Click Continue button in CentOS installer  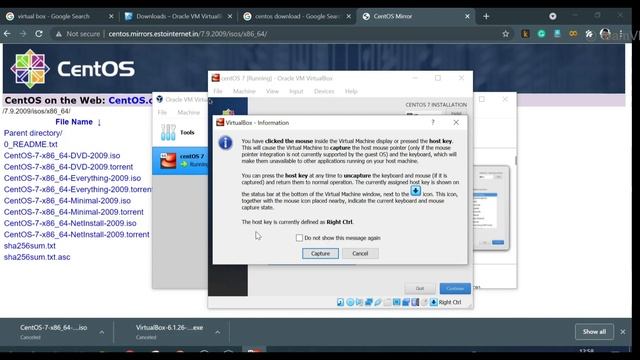[x=455, y=288]
